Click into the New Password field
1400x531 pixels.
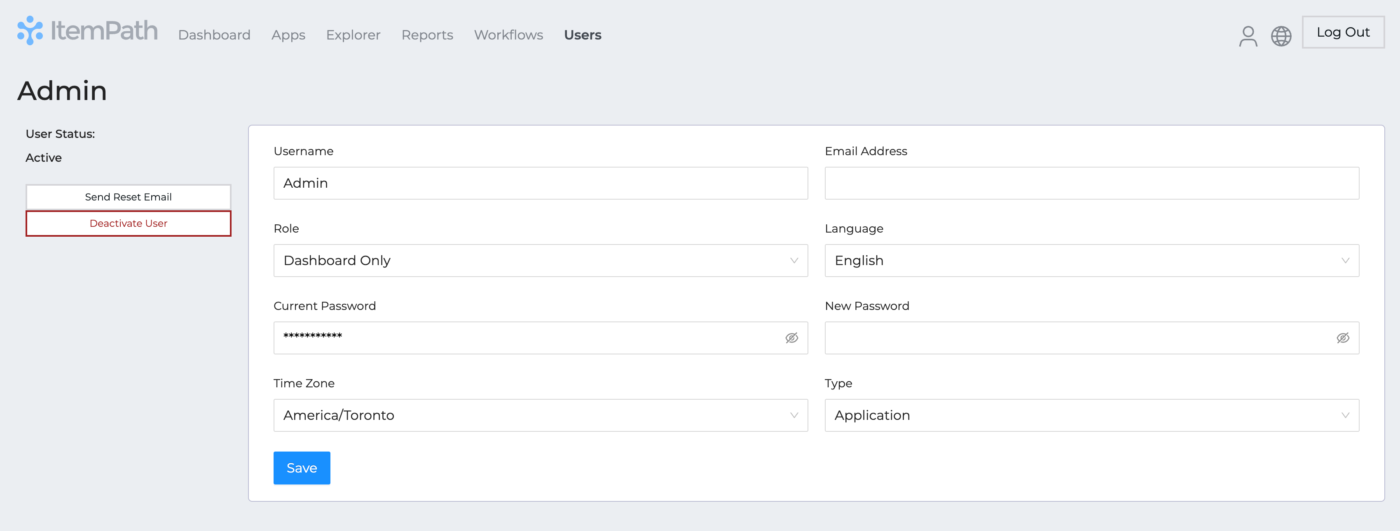coord(1092,338)
